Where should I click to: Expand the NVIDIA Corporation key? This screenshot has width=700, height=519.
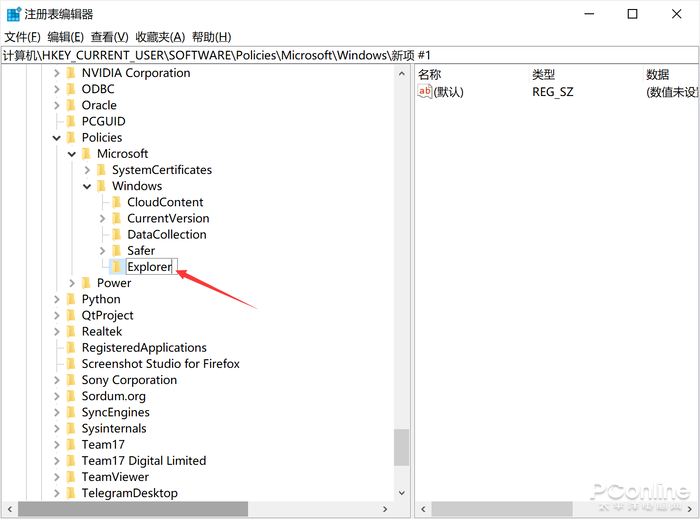coord(57,73)
